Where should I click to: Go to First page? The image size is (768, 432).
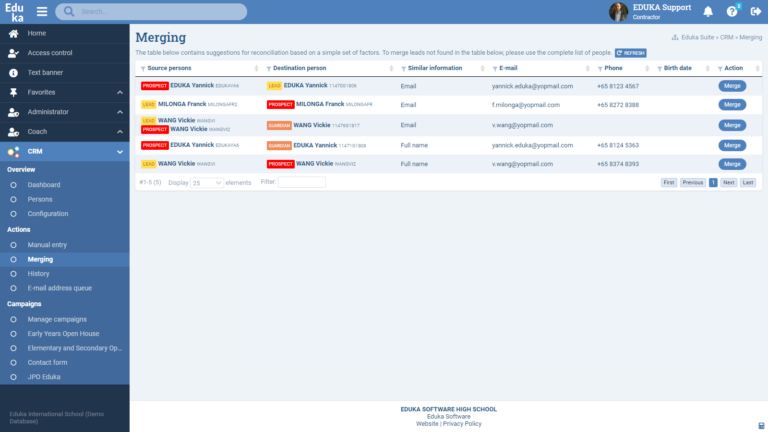point(669,183)
